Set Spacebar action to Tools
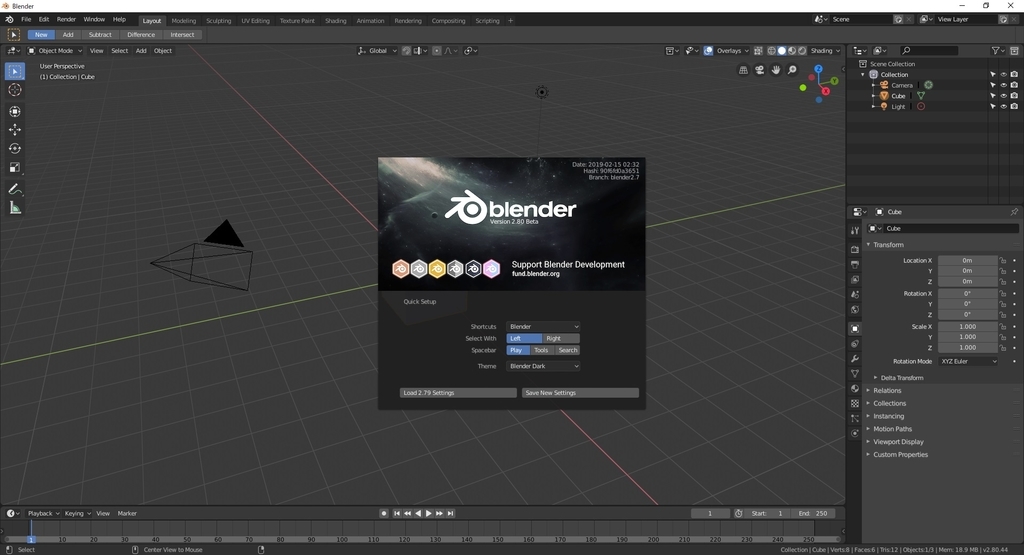Image resolution: width=1024 pixels, height=555 pixels. tap(541, 350)
